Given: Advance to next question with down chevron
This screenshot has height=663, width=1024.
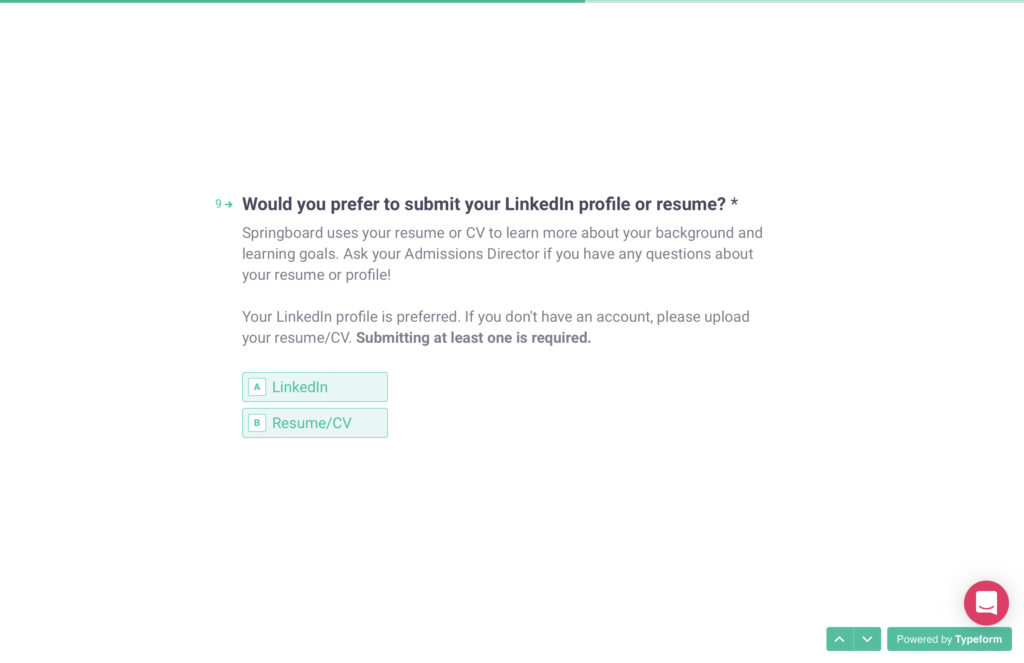Looking at the screenshot, I should tap(867, 639).
